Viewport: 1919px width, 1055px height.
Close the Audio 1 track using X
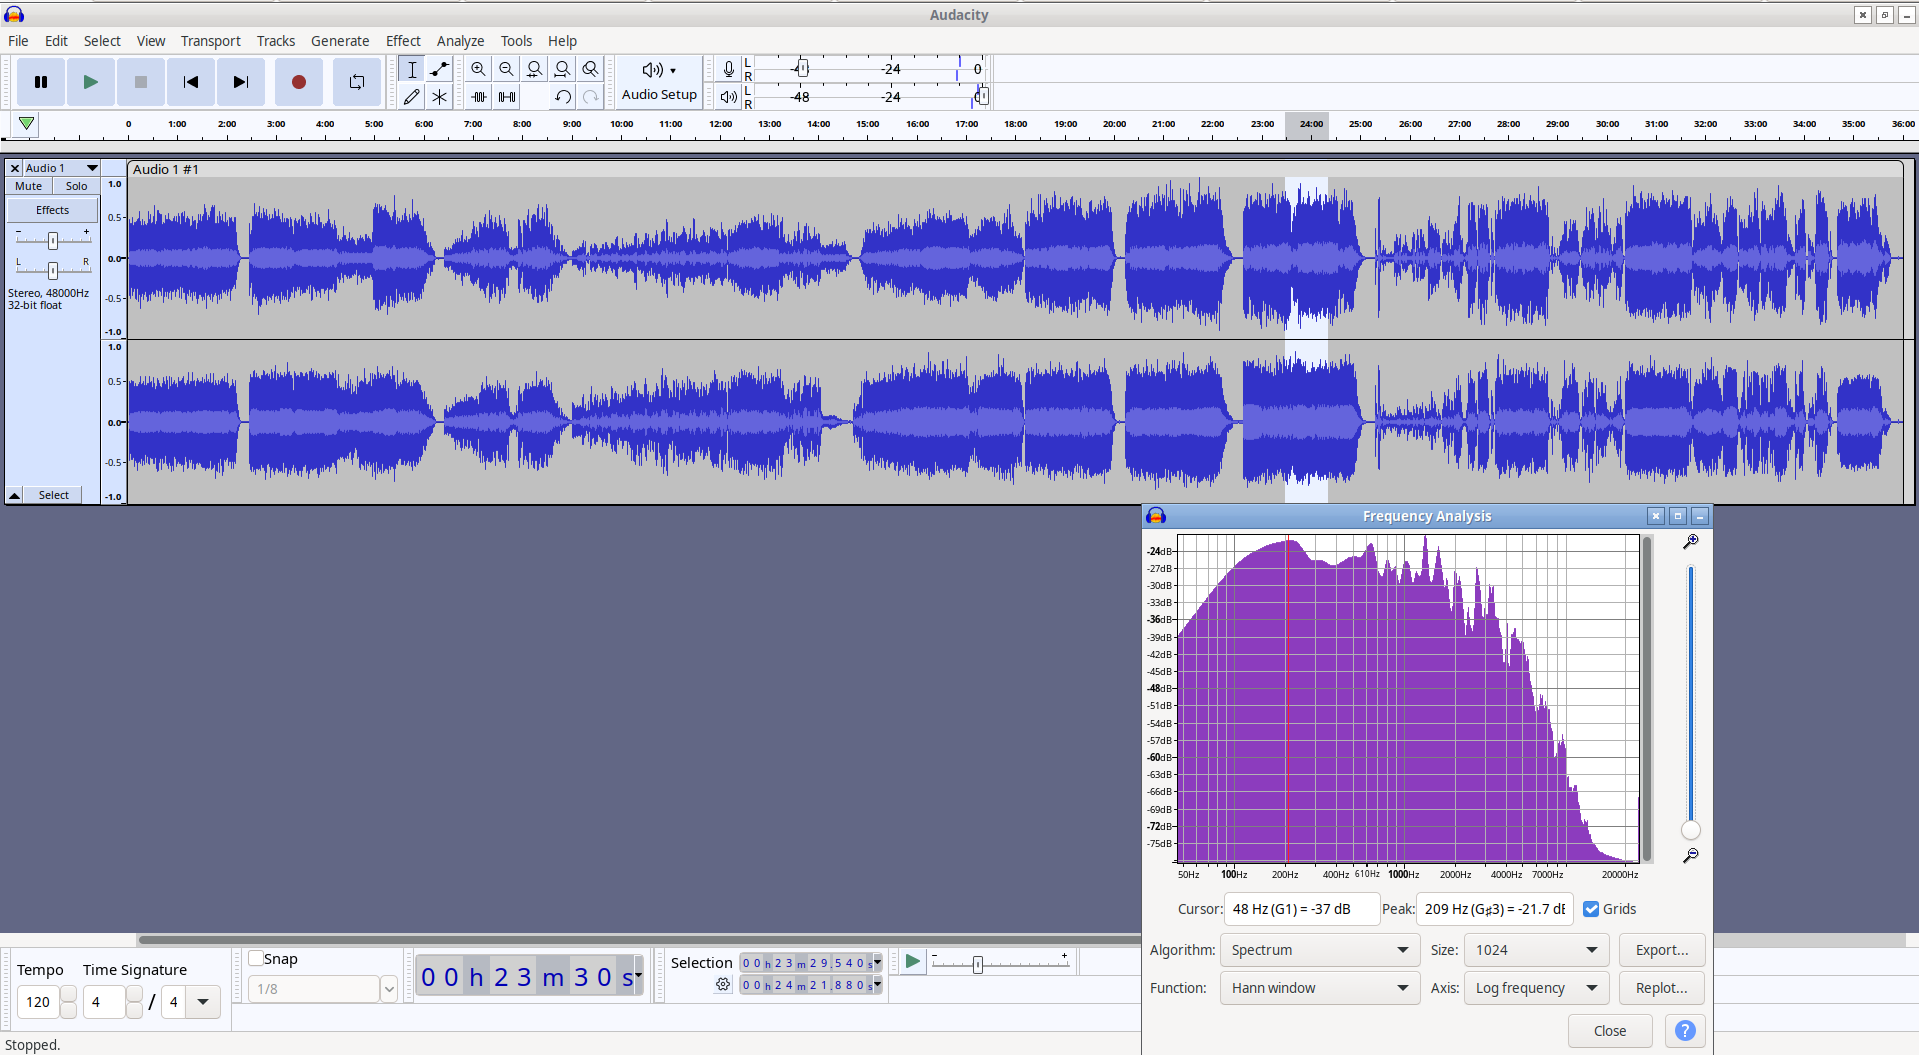pyautogui.click(x=15, y=168)
